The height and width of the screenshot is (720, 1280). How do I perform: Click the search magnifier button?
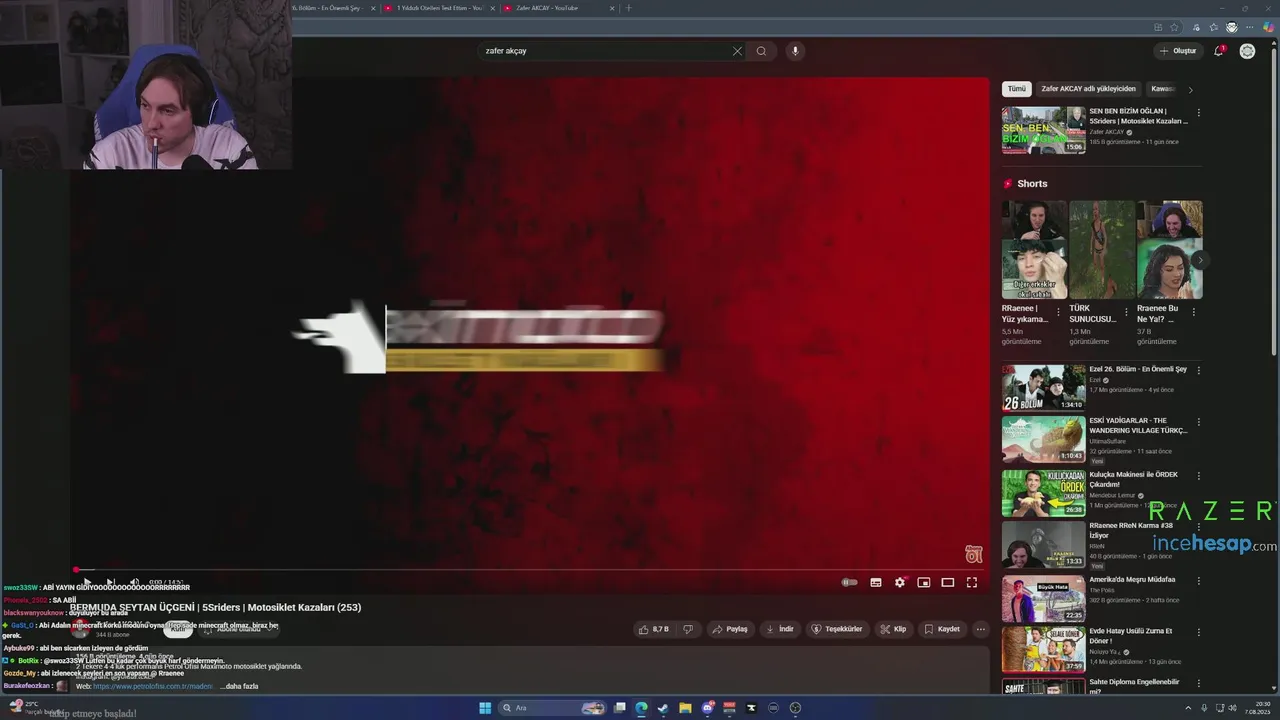click(761, 51)
